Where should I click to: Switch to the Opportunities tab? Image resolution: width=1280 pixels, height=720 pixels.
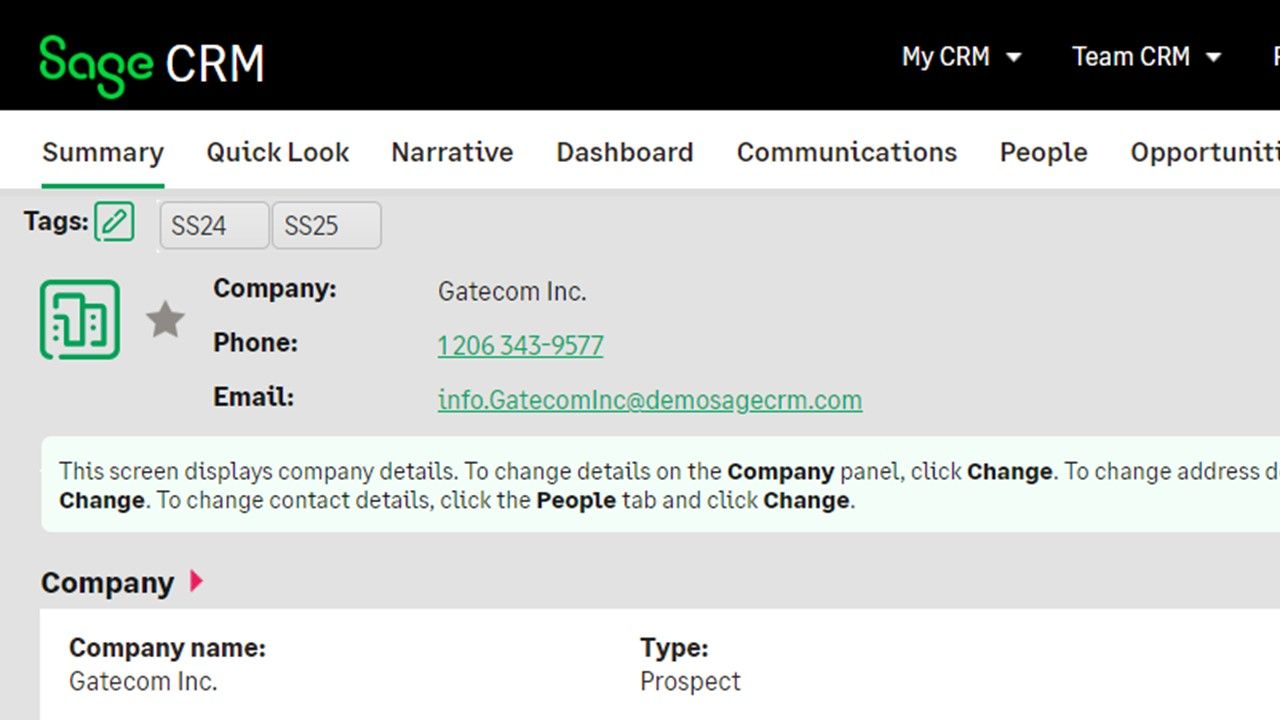[1205, 152]
